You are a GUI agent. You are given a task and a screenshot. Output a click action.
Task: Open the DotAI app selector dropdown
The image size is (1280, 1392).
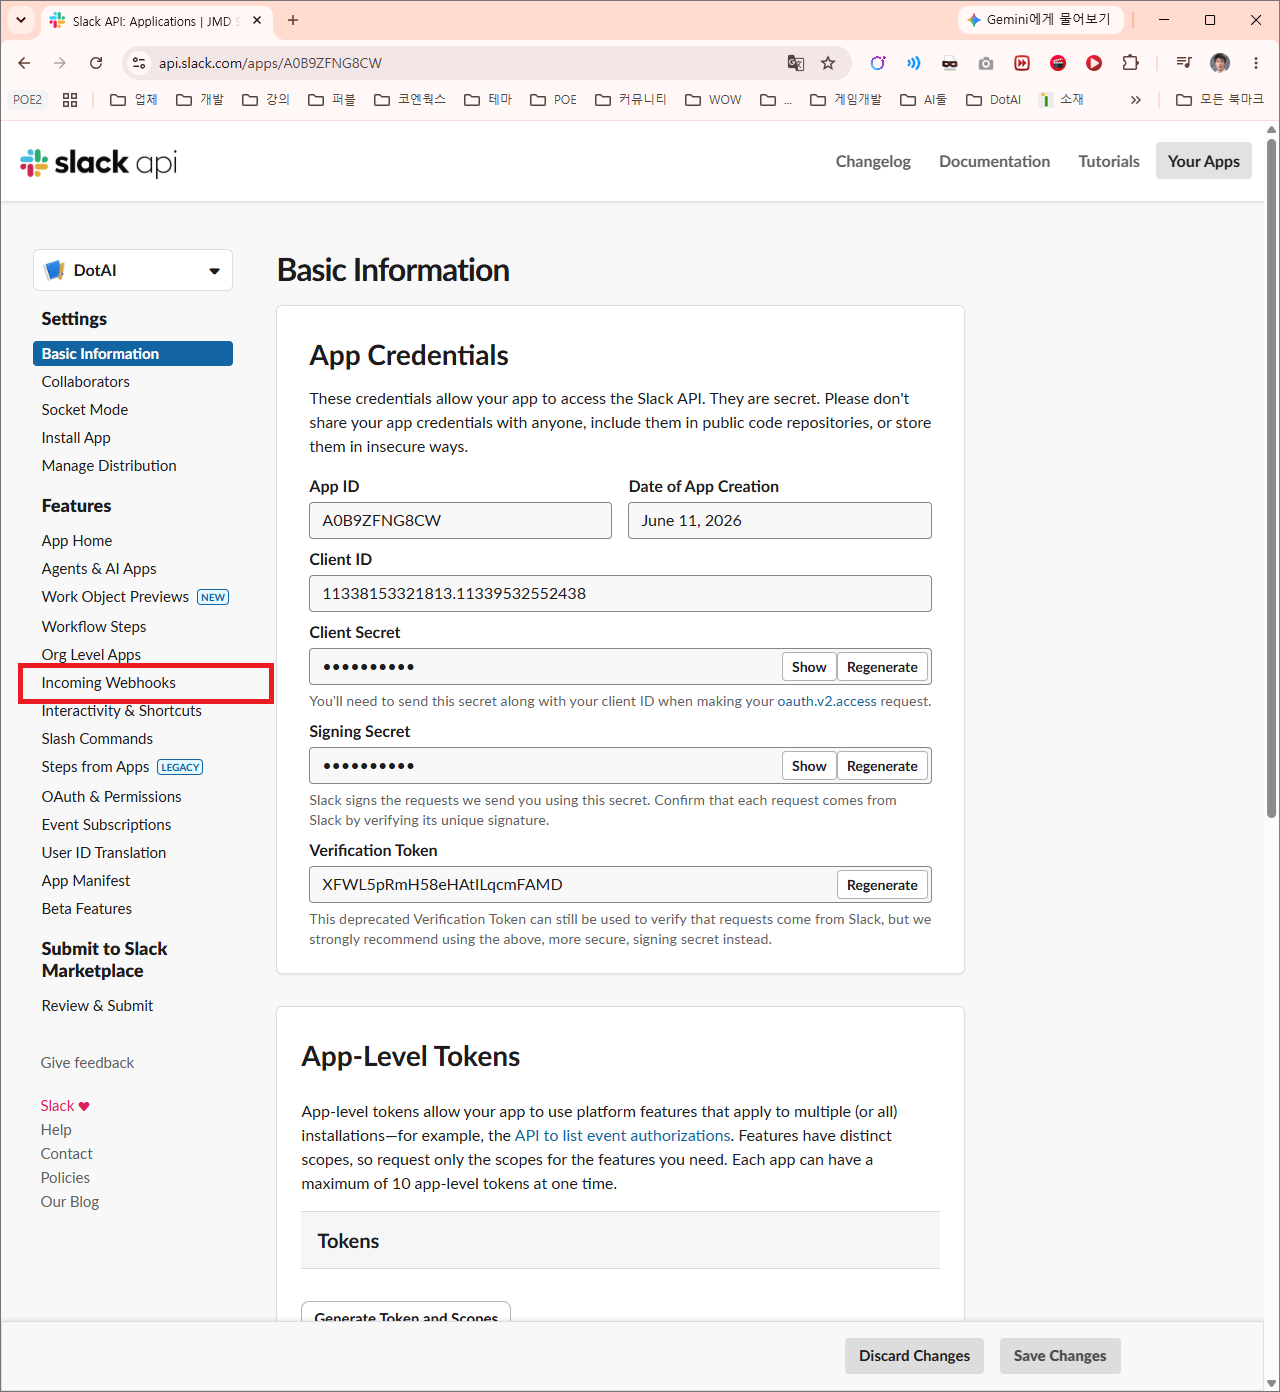(133, 270)
